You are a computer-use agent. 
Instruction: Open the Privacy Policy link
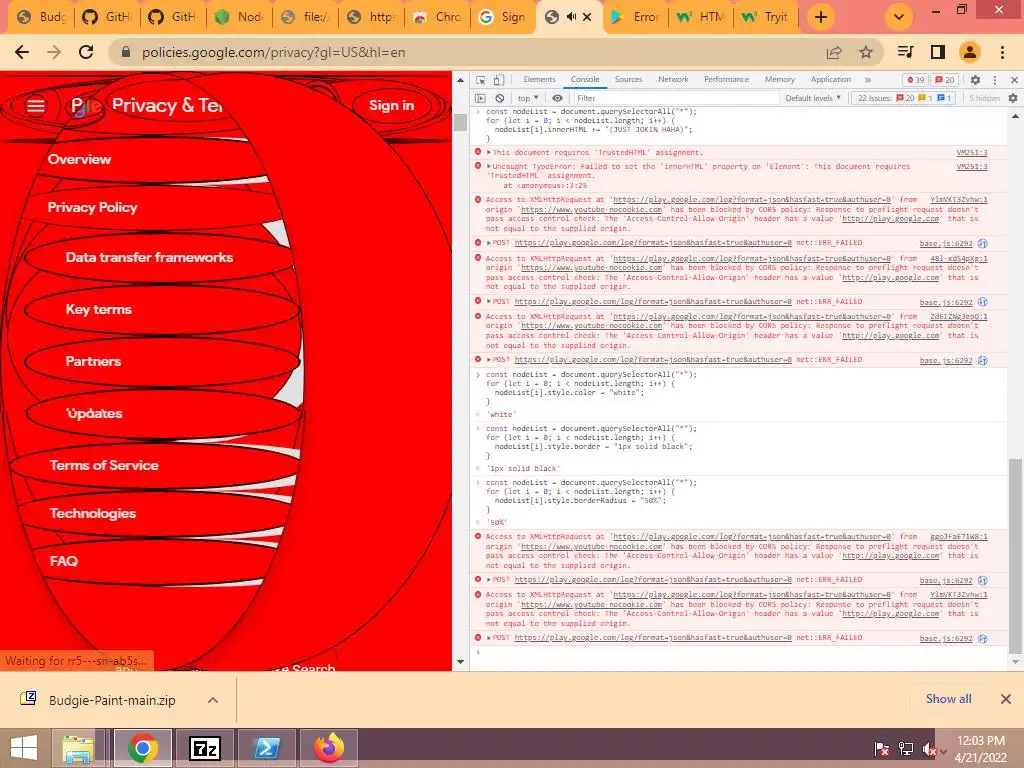coord(92,207)
